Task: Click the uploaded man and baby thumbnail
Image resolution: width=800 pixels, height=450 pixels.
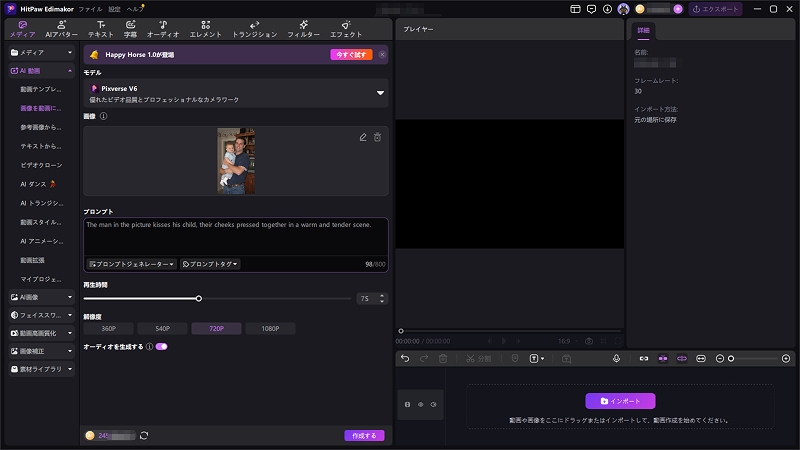Action: click(x=236, y=161)
